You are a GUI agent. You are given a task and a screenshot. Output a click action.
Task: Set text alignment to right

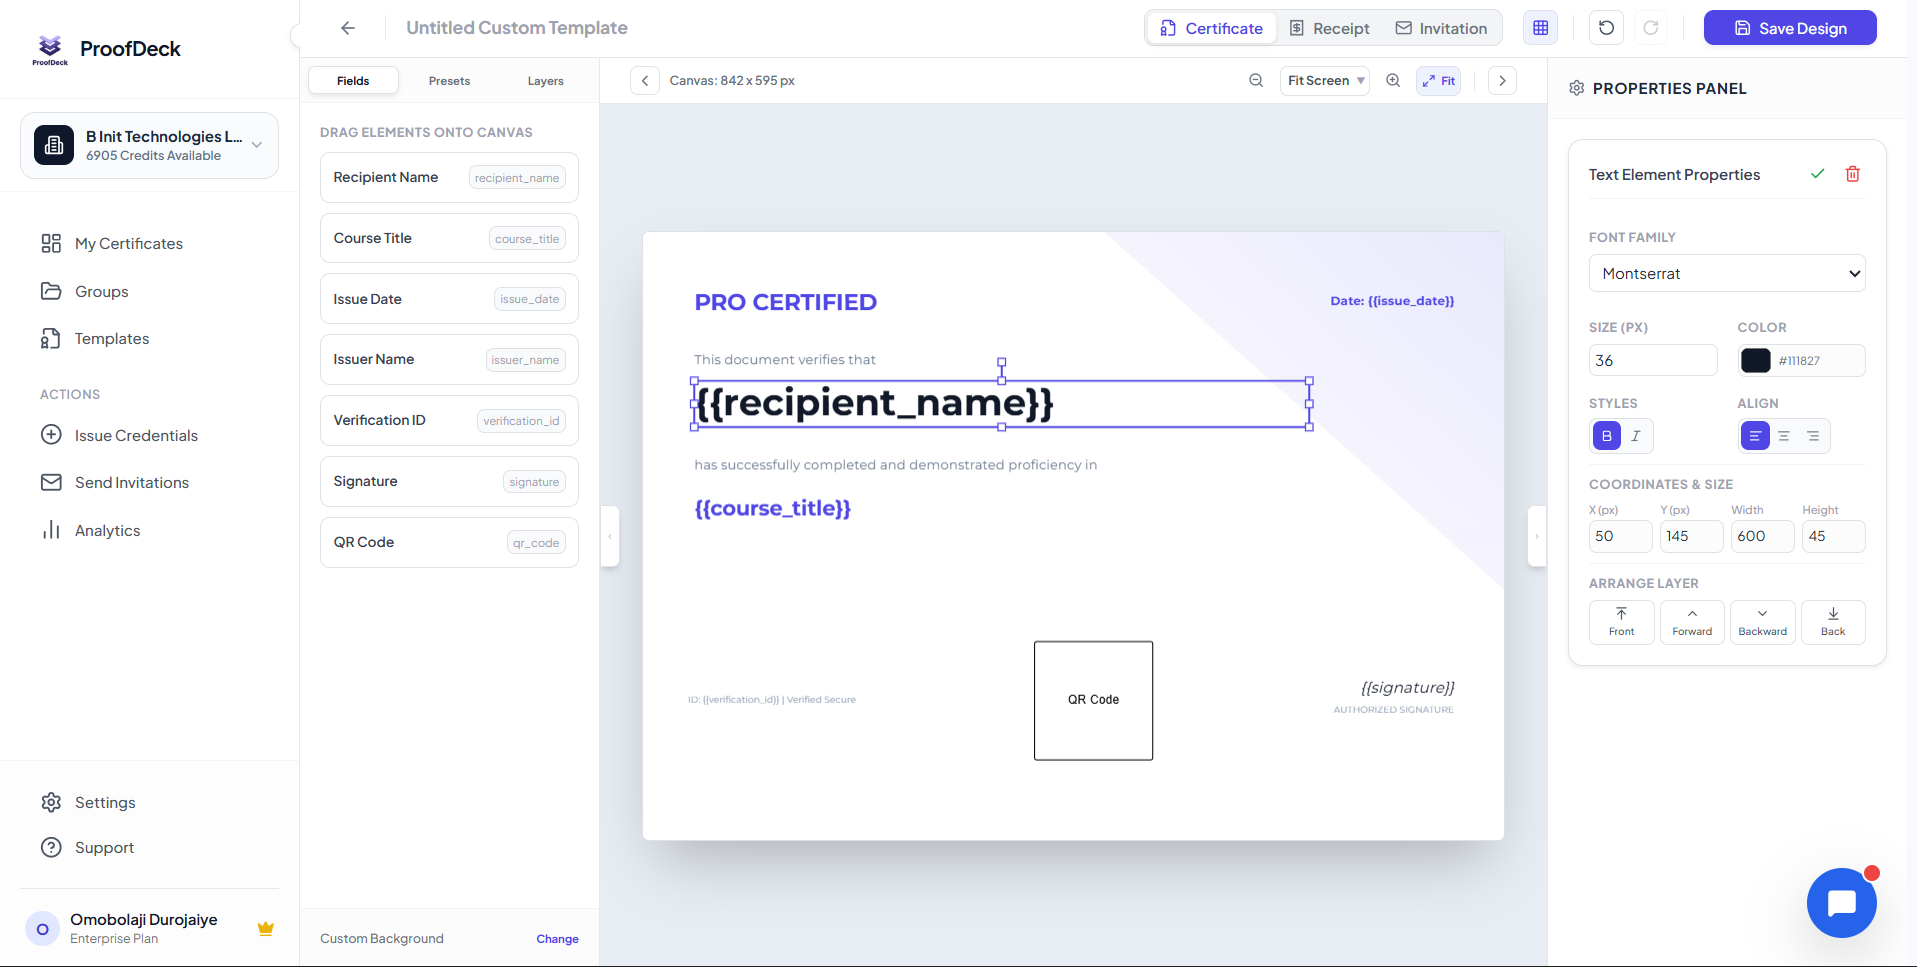point(1813,436)
